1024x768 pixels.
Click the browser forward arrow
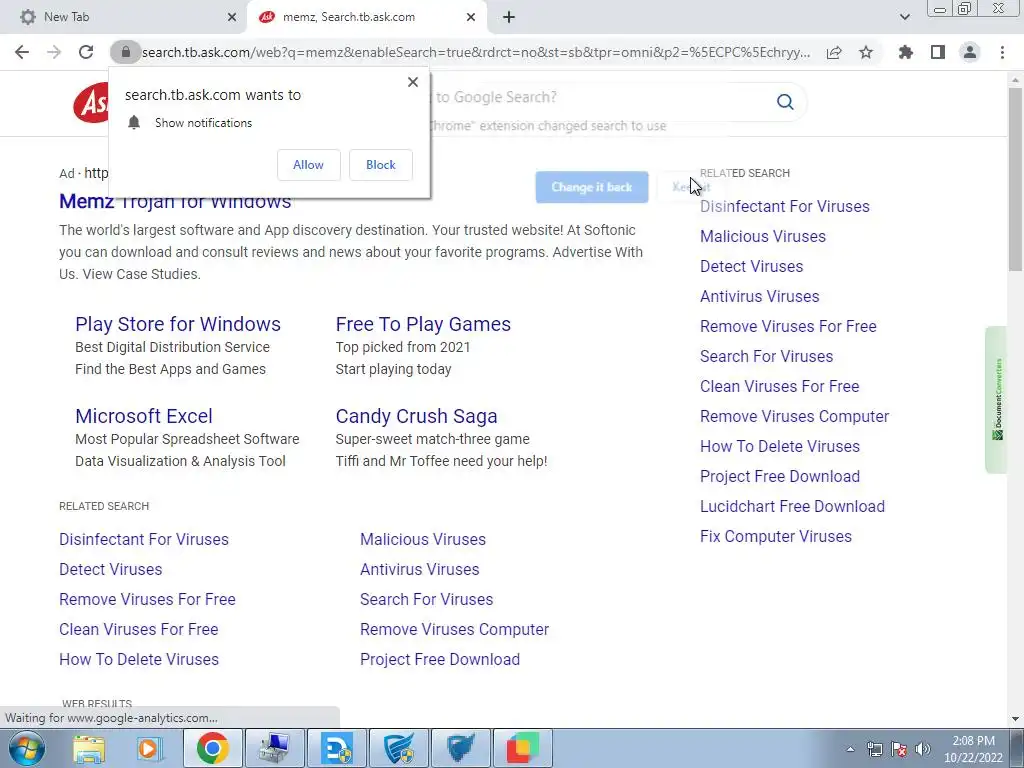pyautogui.click(x=54, y=52)
